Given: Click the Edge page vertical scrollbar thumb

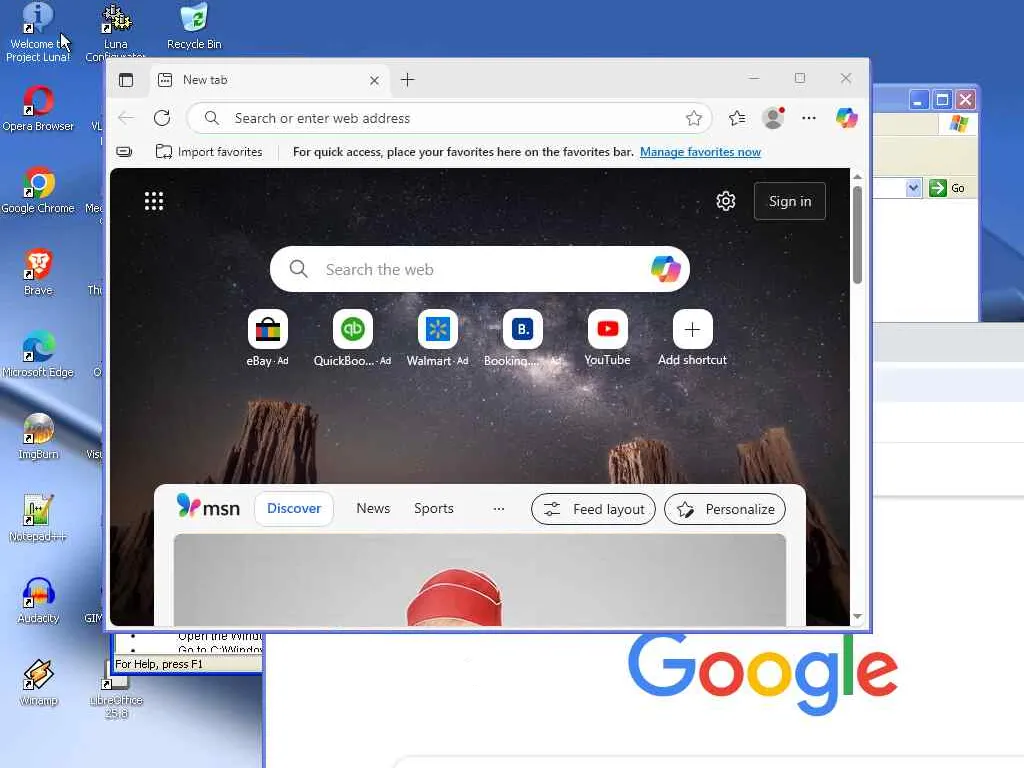Looking at the screenshot, I should click(857, 235).
